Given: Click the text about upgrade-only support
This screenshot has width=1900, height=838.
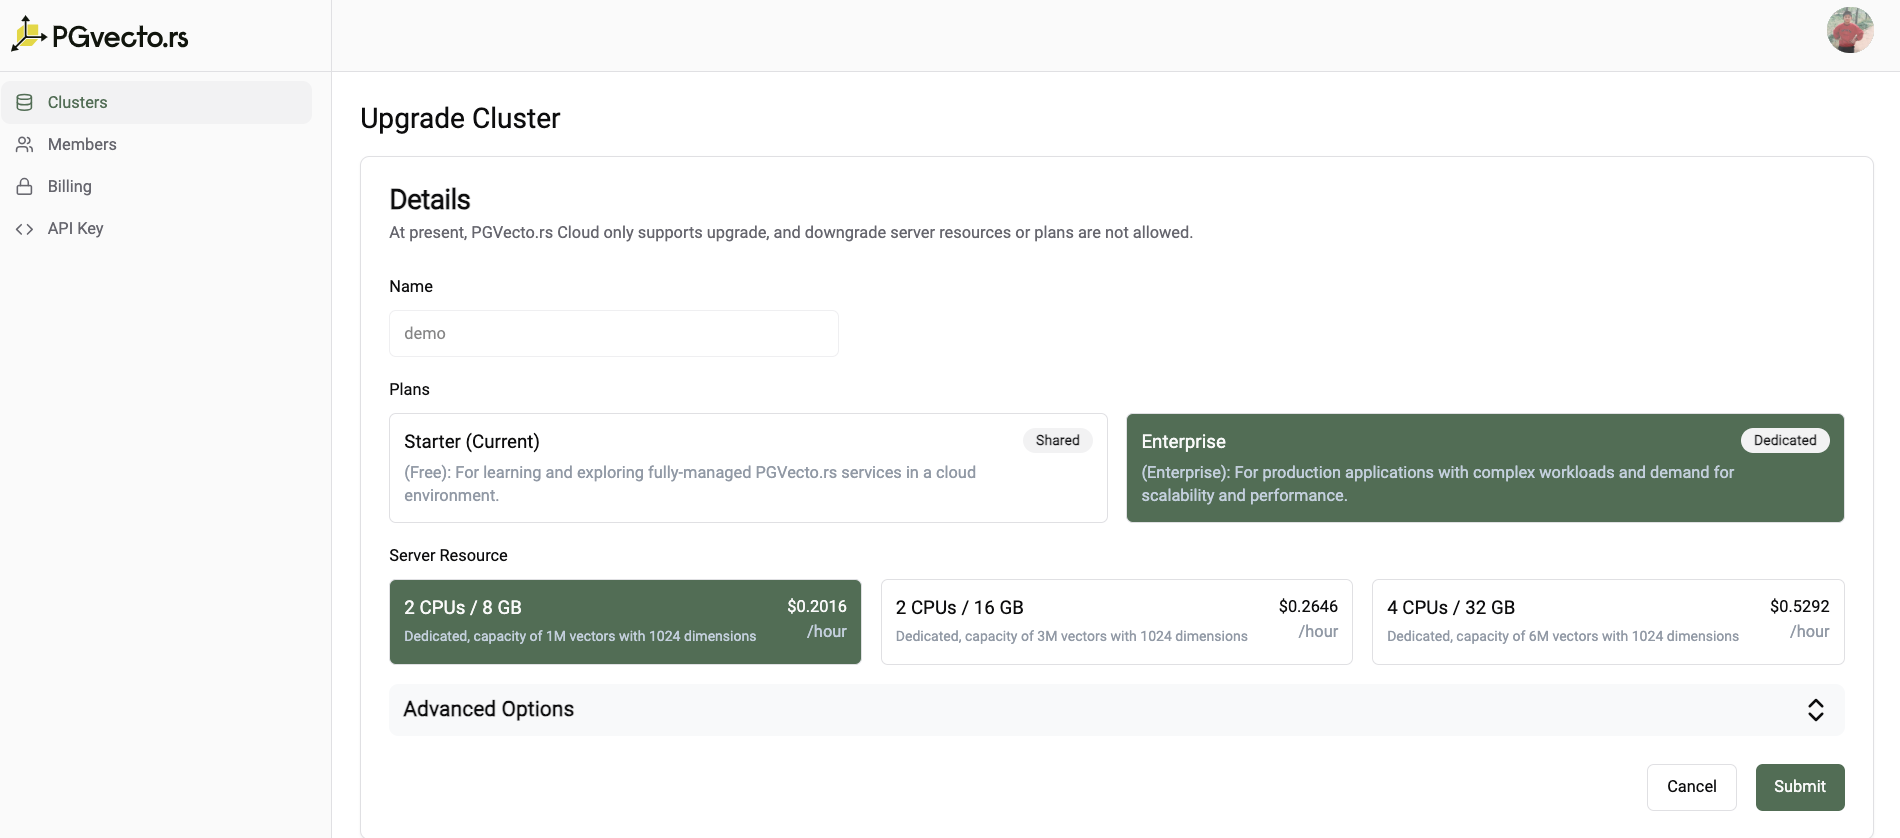Looking at the screenshot, I should (791, 232).
